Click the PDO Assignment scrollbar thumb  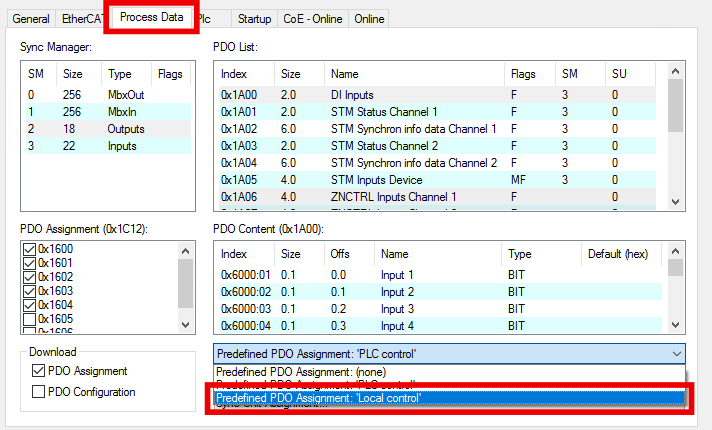[x=185, y=284]
